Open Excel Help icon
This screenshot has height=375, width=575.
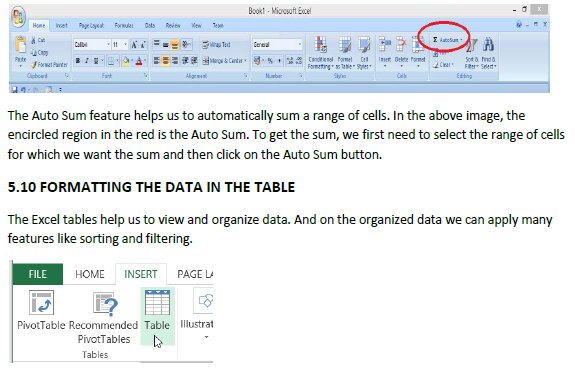(519, 25)
